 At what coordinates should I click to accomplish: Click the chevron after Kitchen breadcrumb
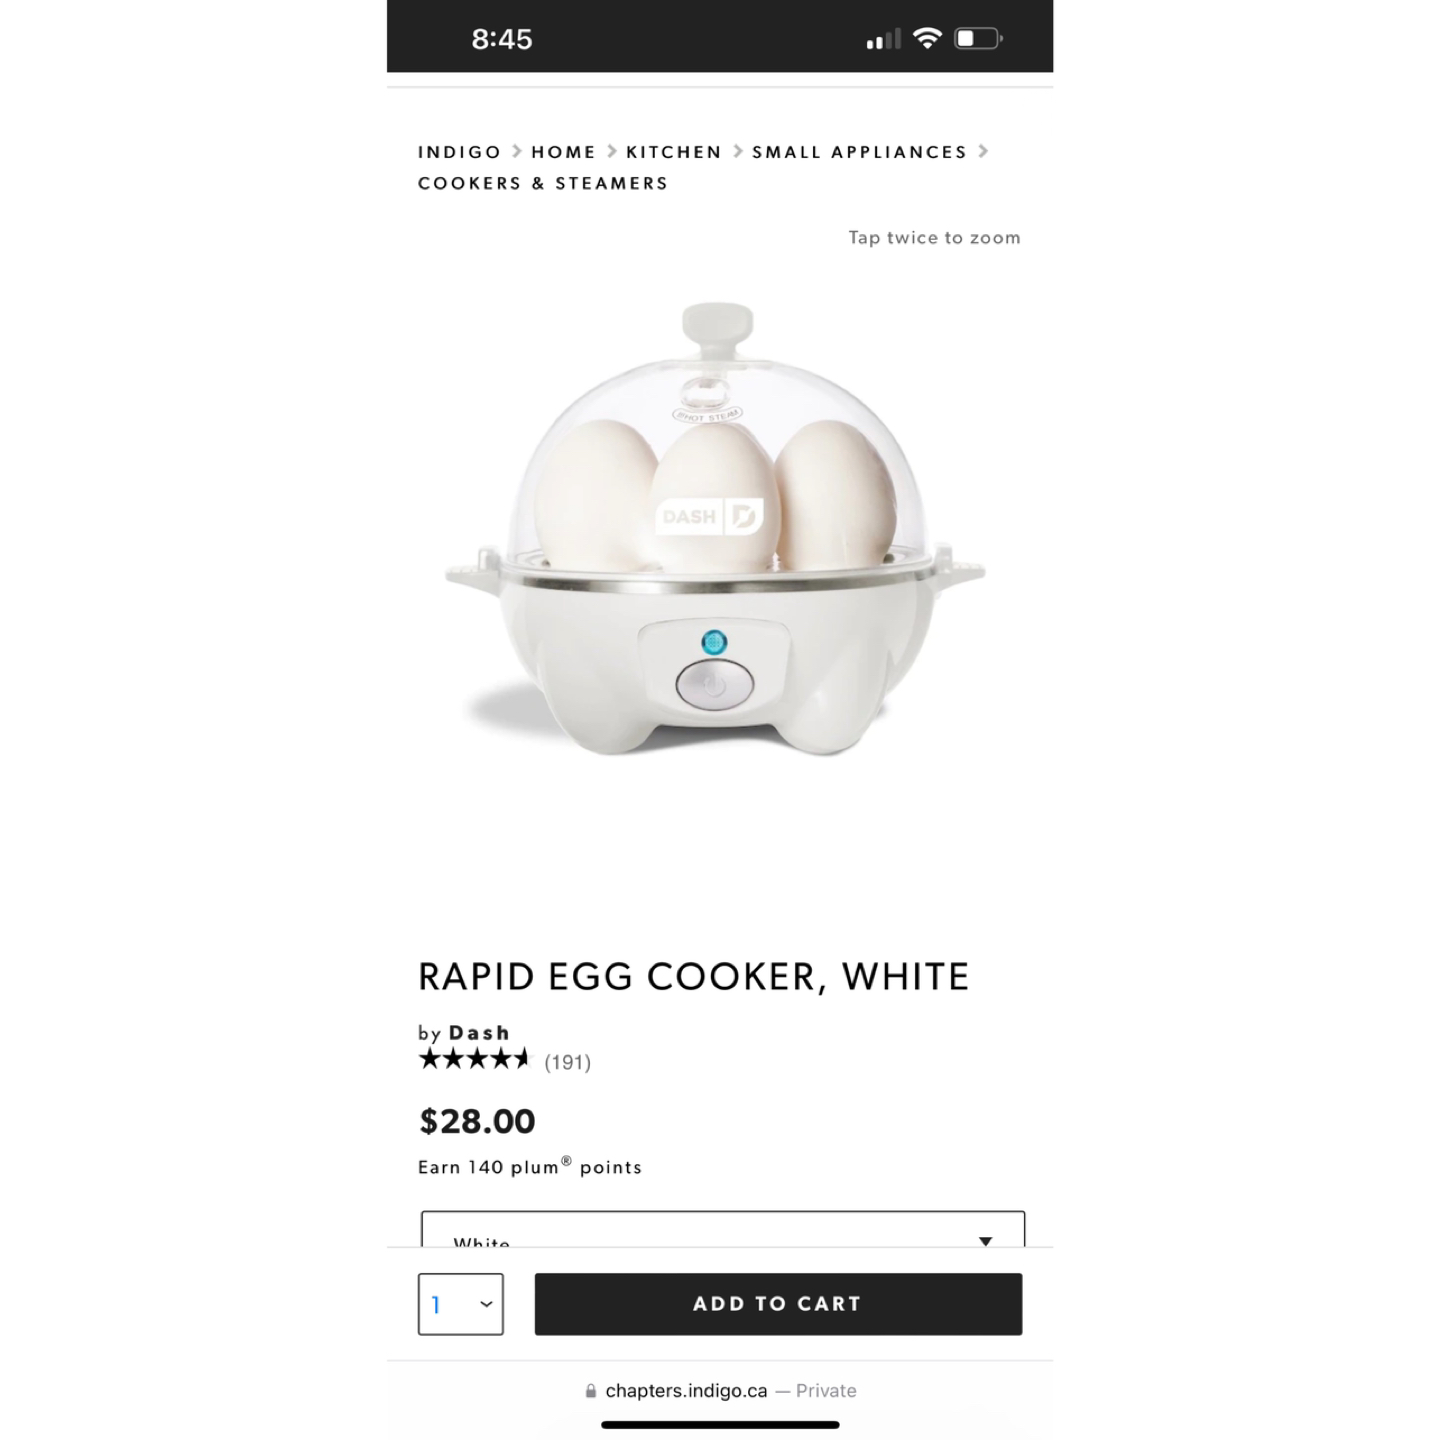[738, 151]
